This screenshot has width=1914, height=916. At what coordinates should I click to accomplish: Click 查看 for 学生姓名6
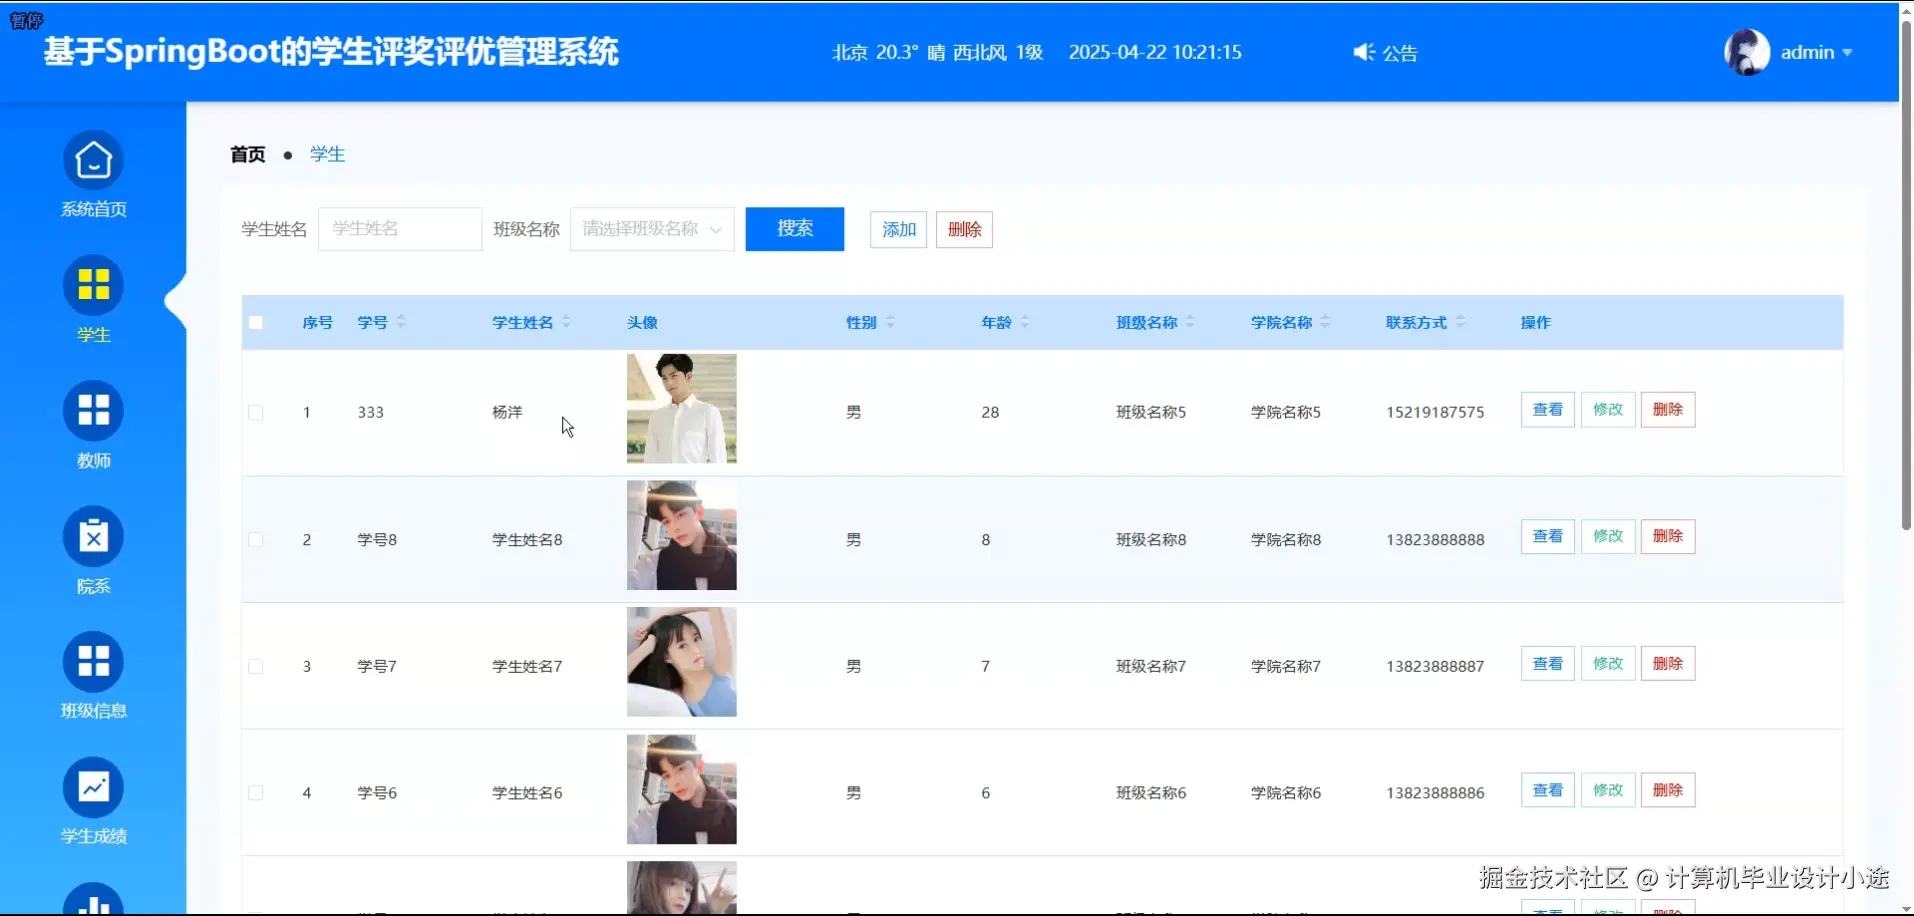pyautogui.click(x=1548, y=791)
